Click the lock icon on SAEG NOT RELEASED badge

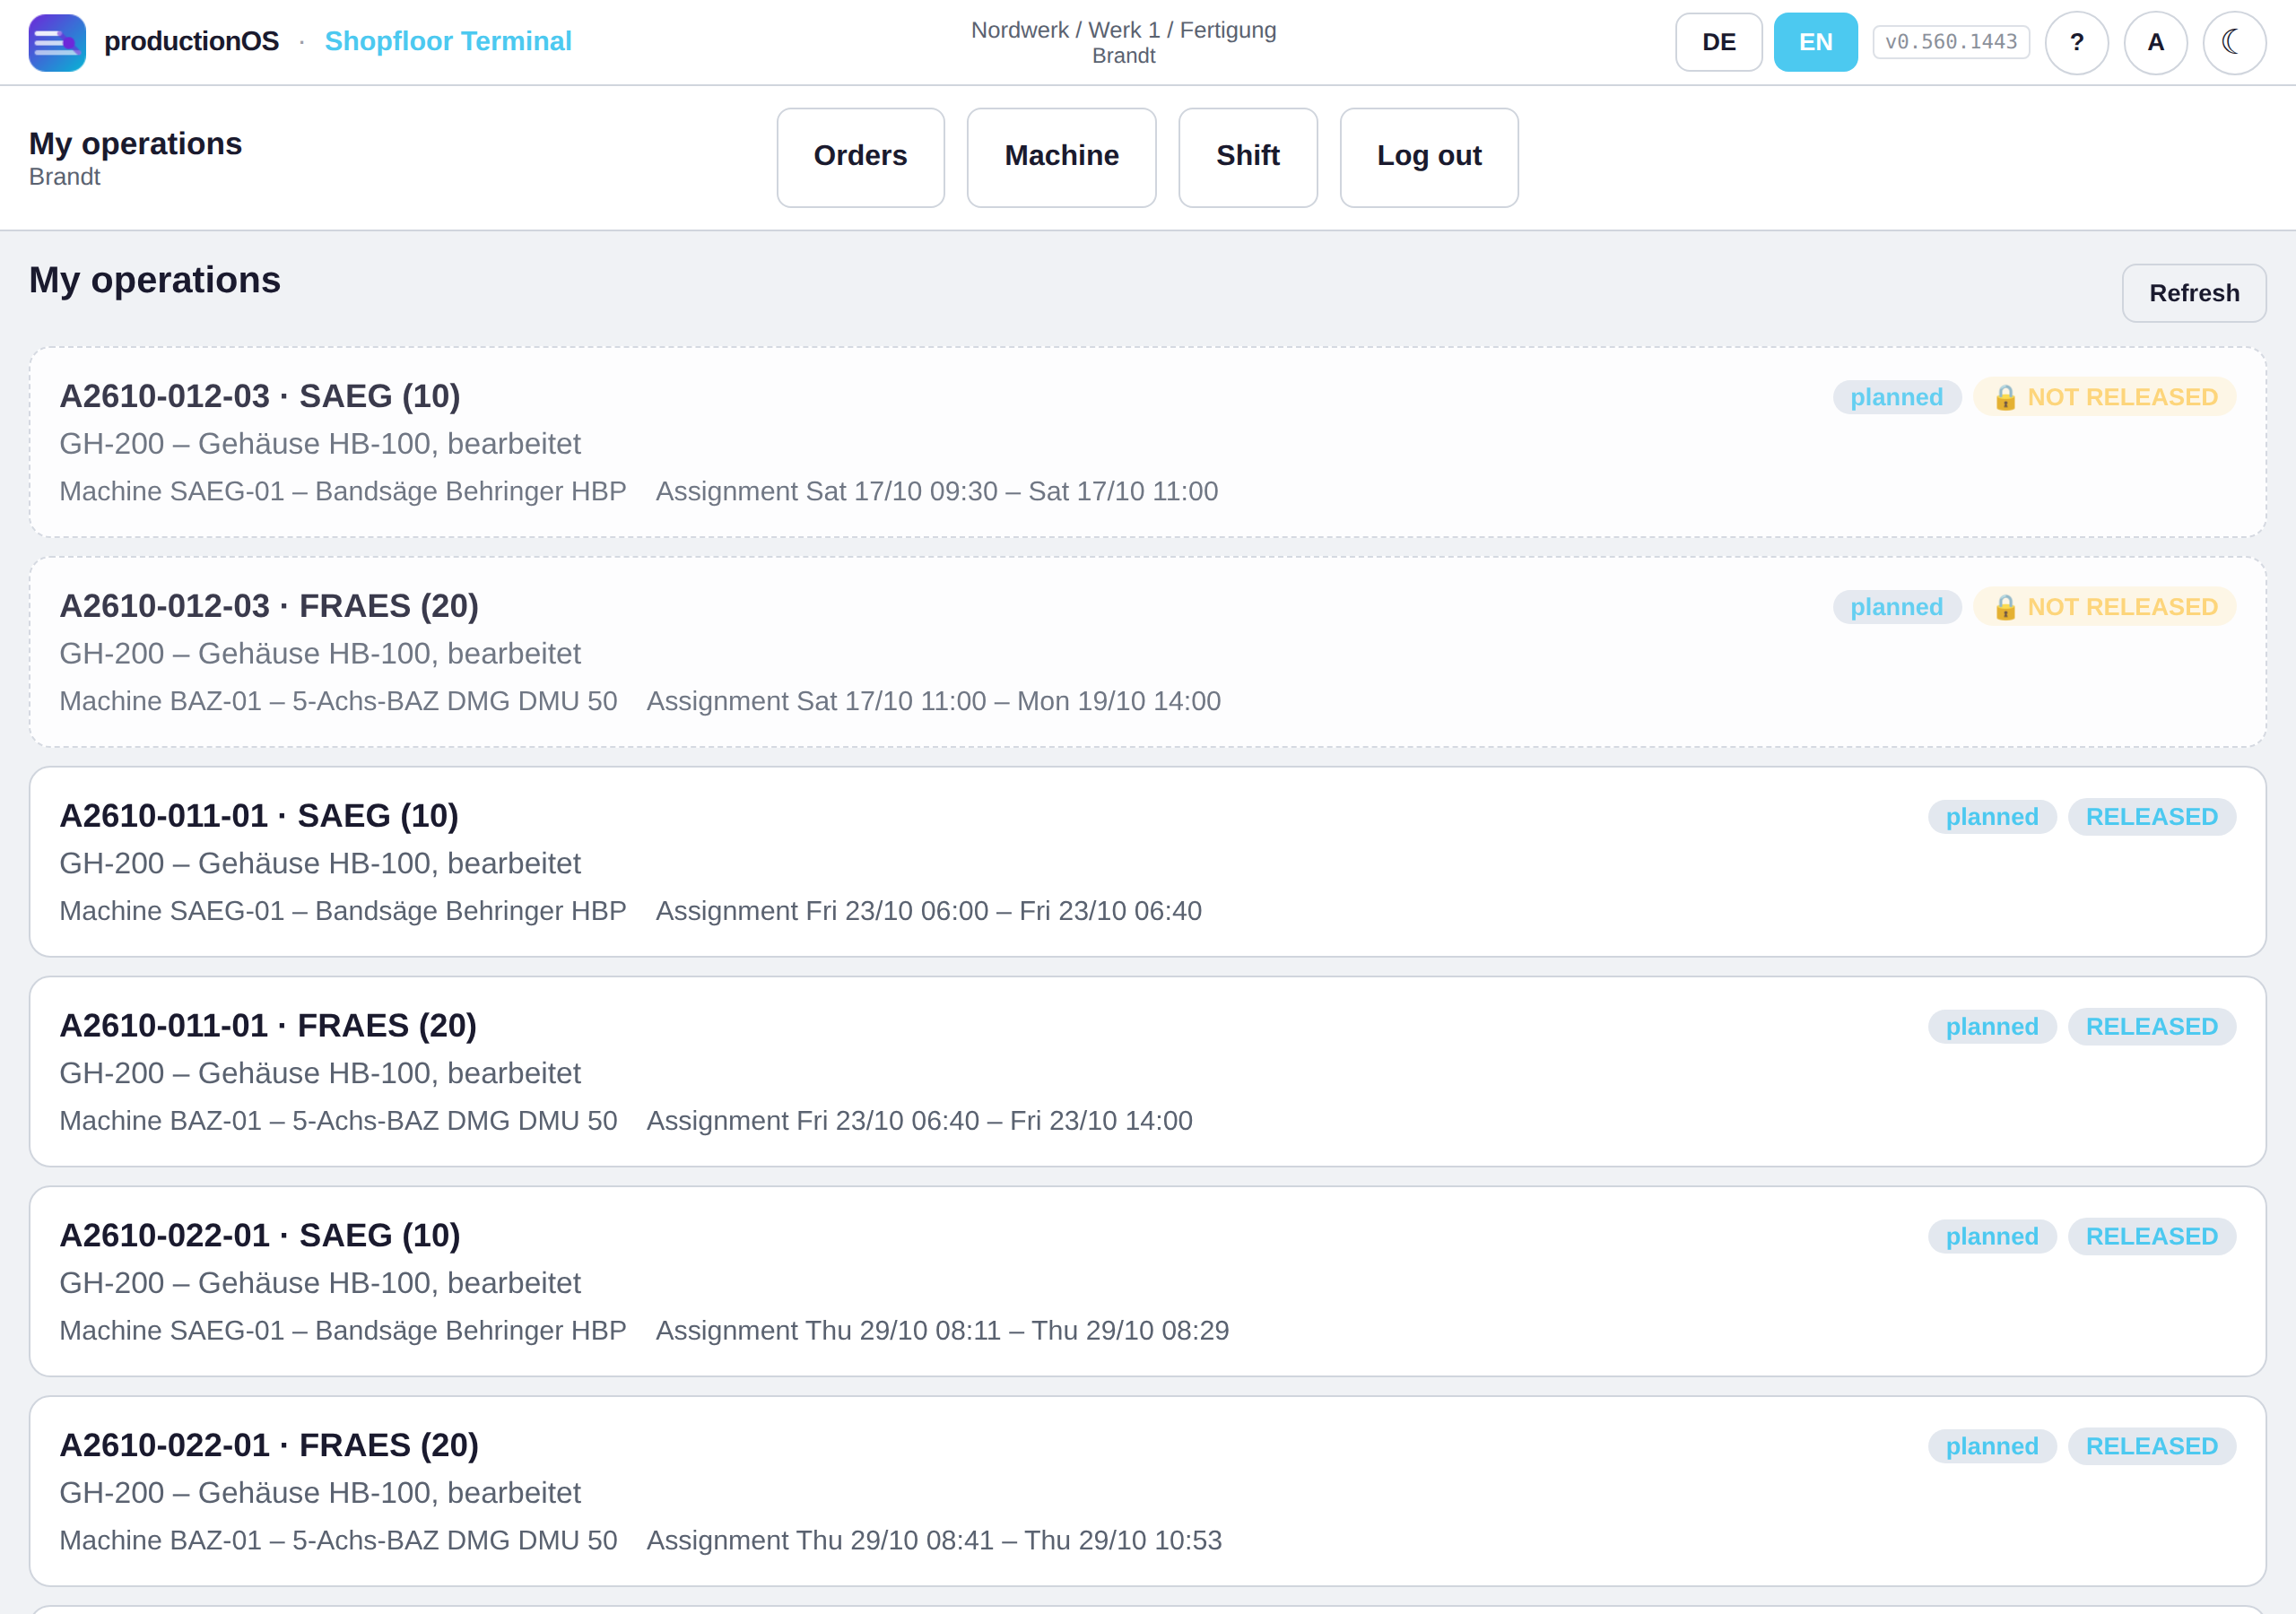(x=2004, y=398)
